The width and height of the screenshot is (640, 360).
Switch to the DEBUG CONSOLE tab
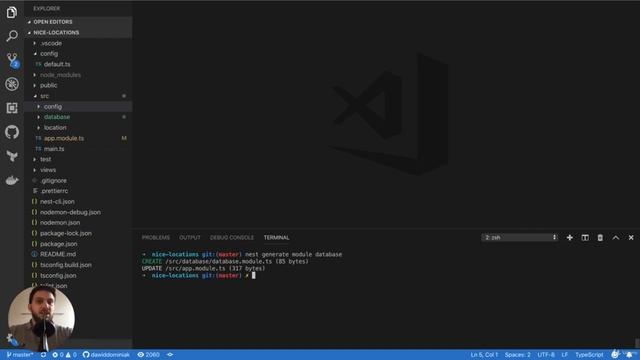pyautogui.click(x=232, y=238)
